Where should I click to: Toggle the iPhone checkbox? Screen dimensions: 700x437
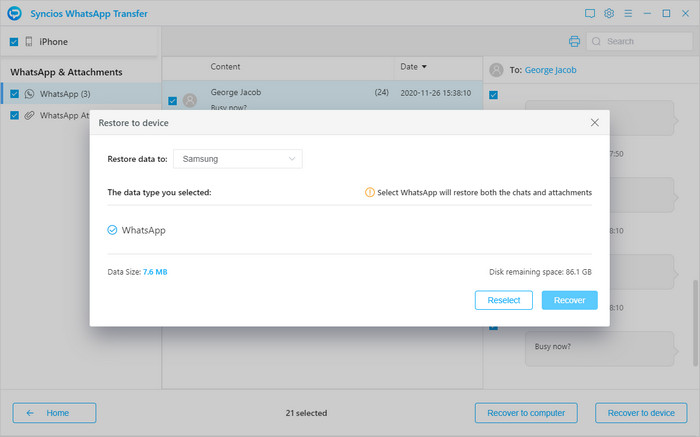[14, 42]
